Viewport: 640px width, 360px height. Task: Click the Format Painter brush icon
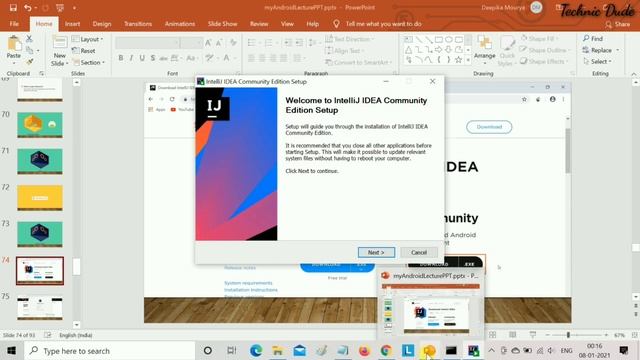click(29, 62)
